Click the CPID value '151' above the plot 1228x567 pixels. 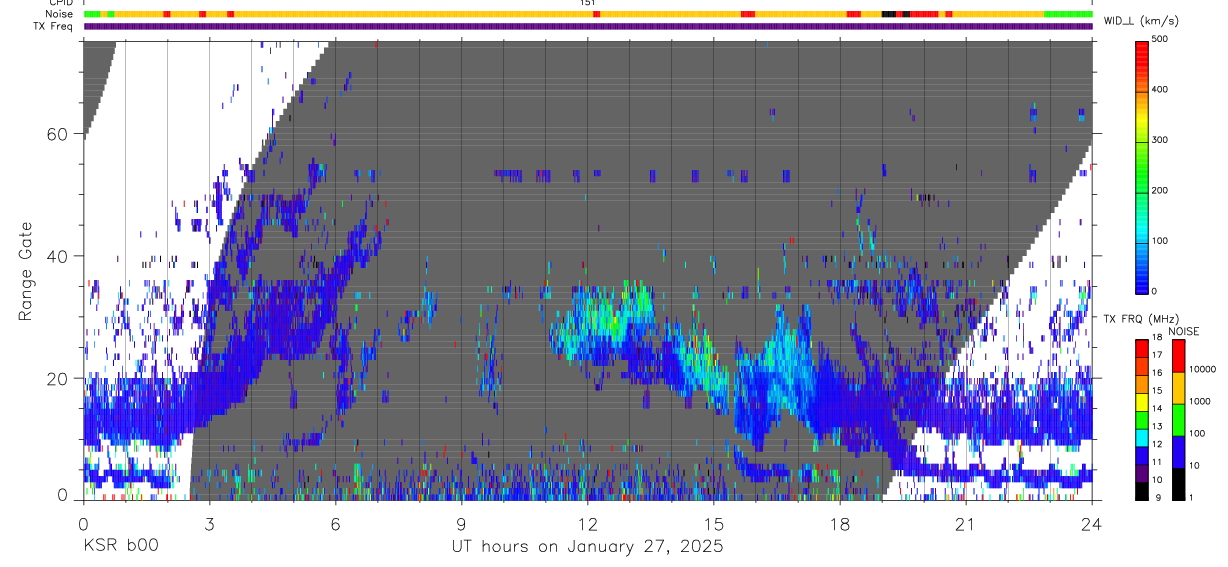click(x=588, y=3)
